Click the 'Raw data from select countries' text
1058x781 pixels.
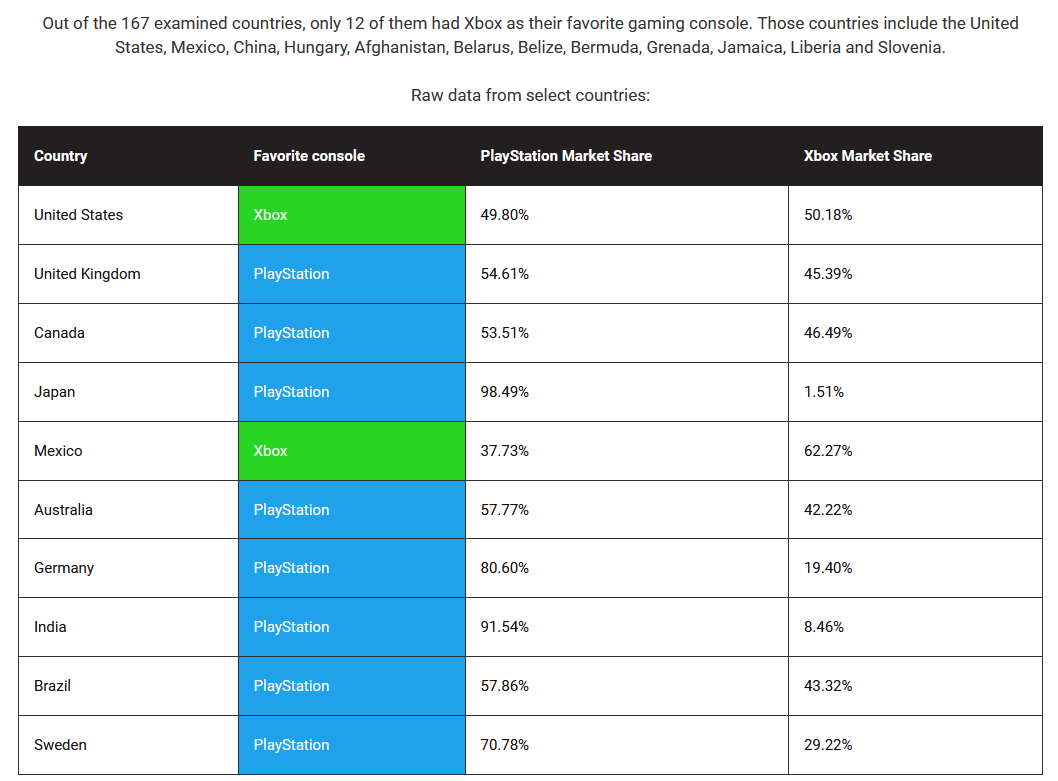point(530,95)
